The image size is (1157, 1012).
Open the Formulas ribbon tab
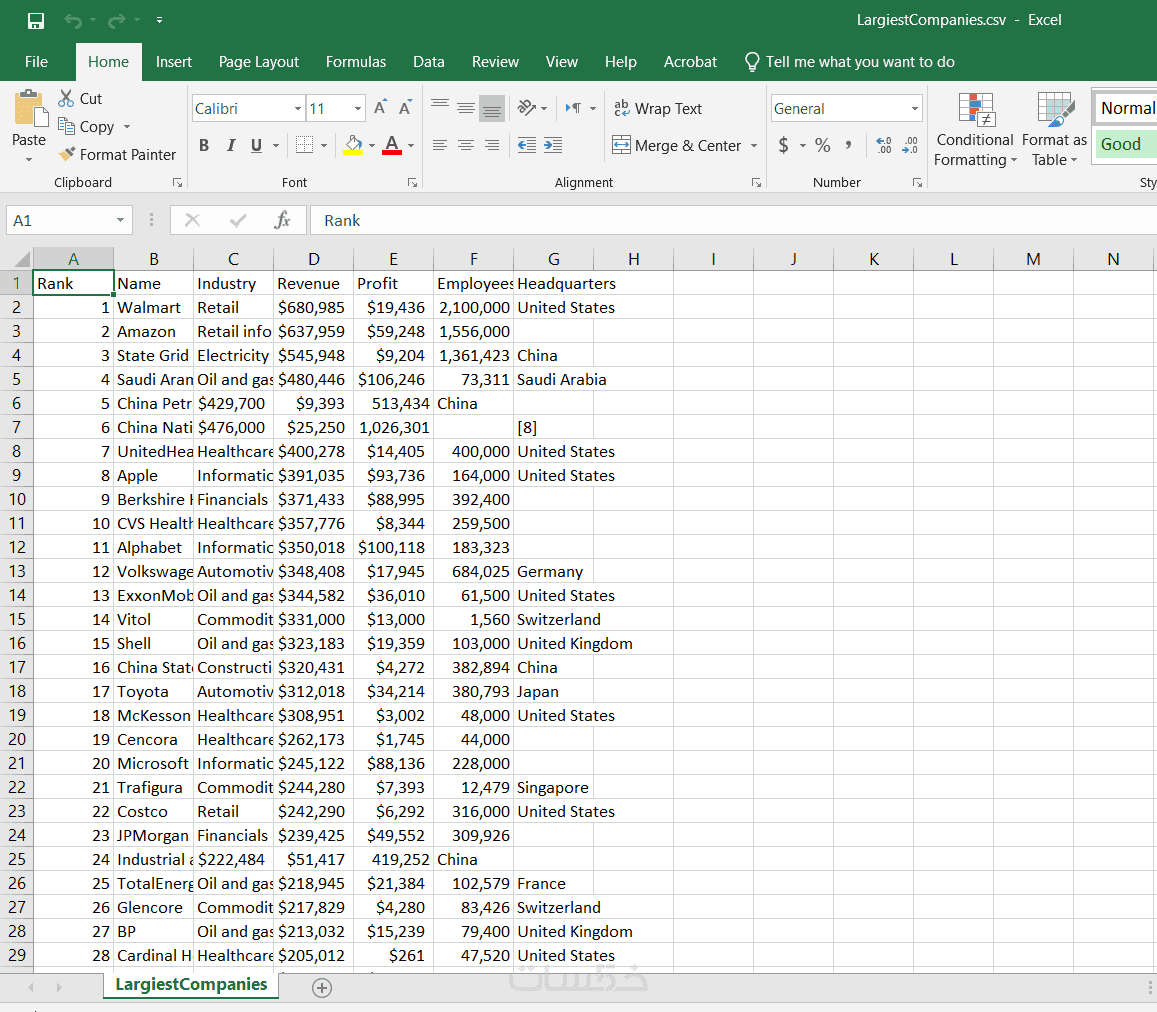pos(356,62)
